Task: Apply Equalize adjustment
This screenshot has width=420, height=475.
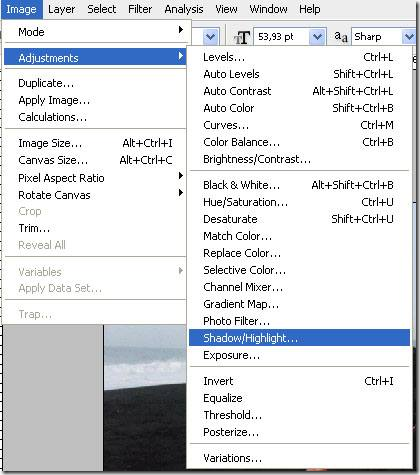Action: (x=299, y=398)
